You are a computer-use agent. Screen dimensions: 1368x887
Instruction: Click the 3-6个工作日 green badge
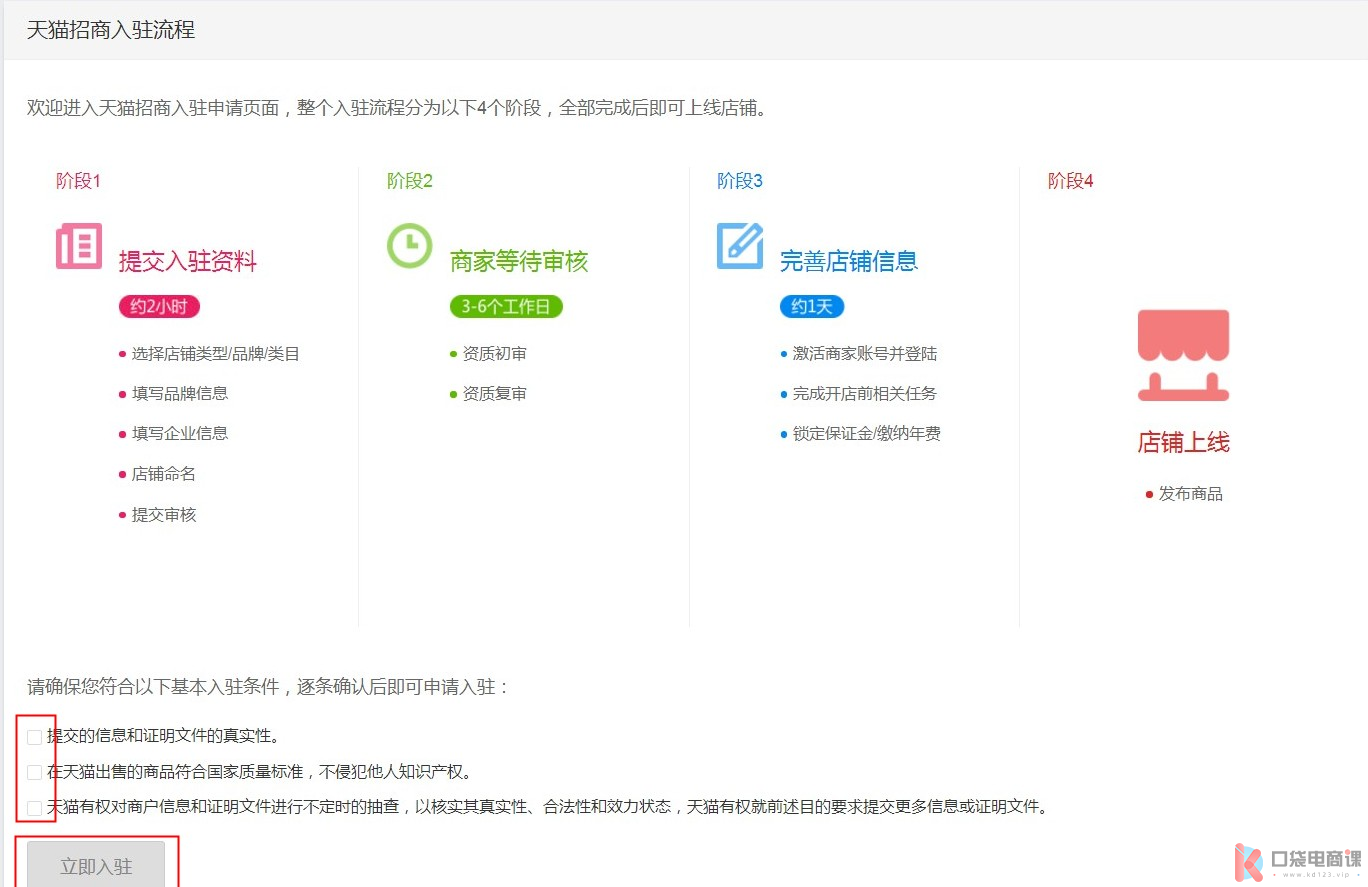click(506, 307)
